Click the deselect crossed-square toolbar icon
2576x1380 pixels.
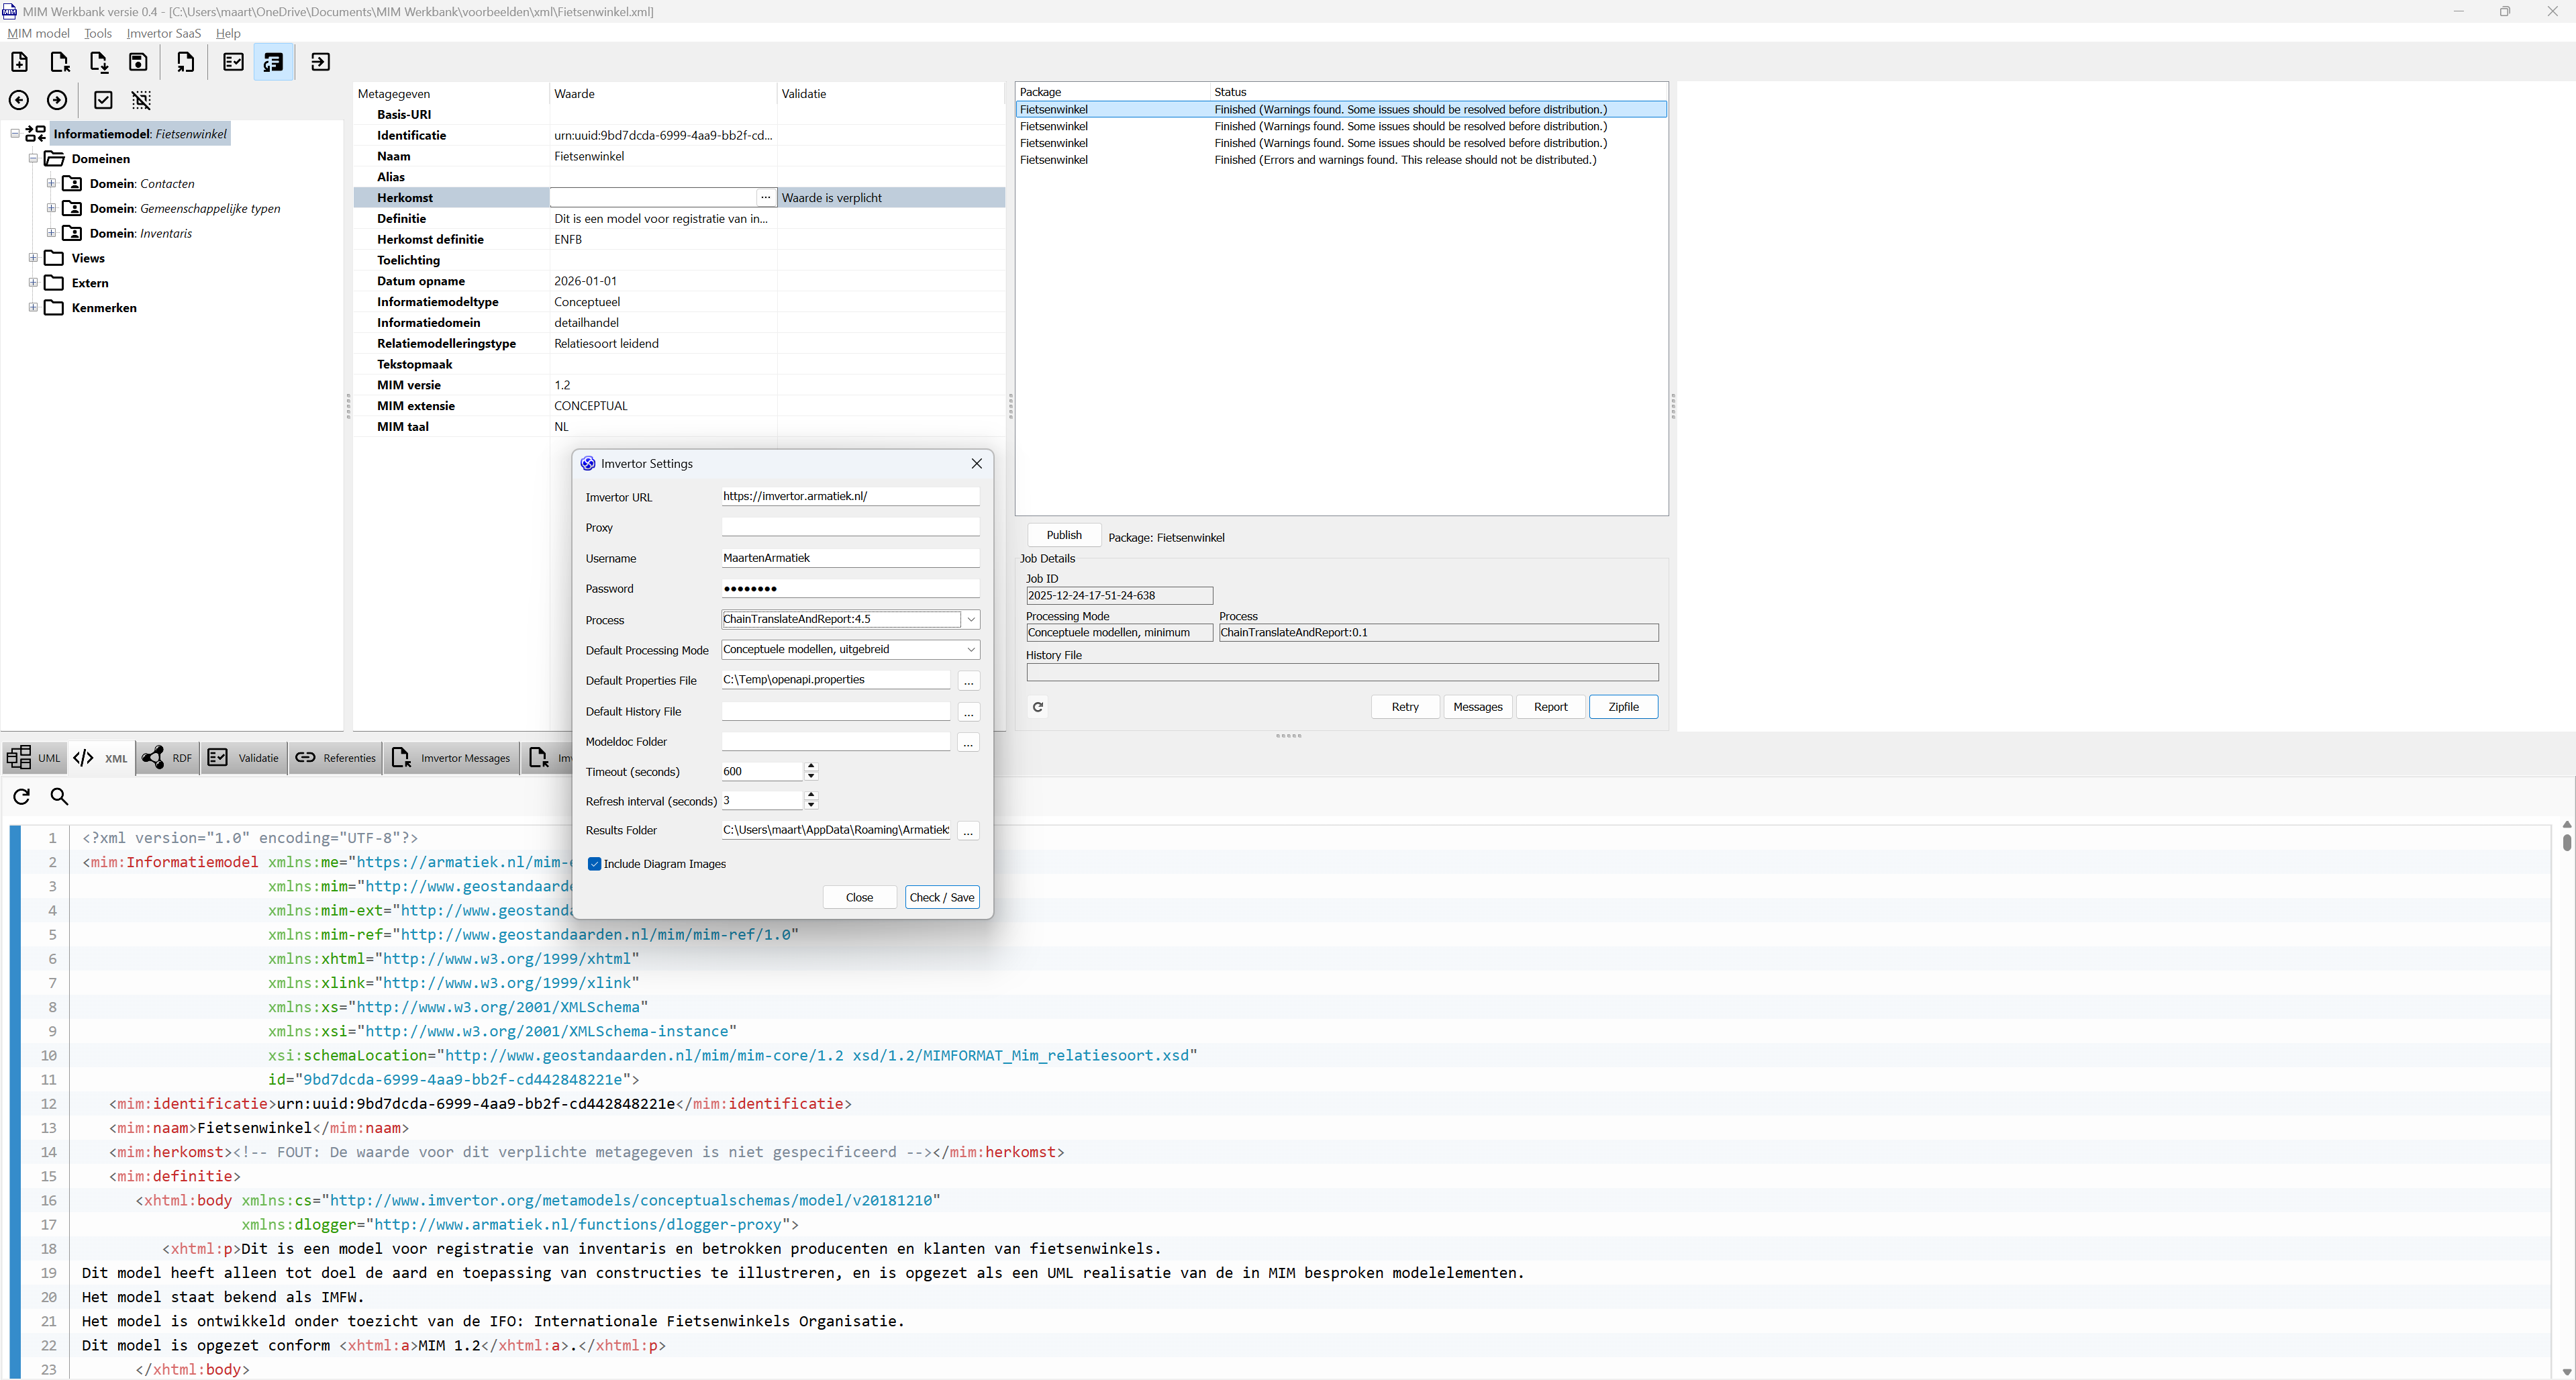141,100
